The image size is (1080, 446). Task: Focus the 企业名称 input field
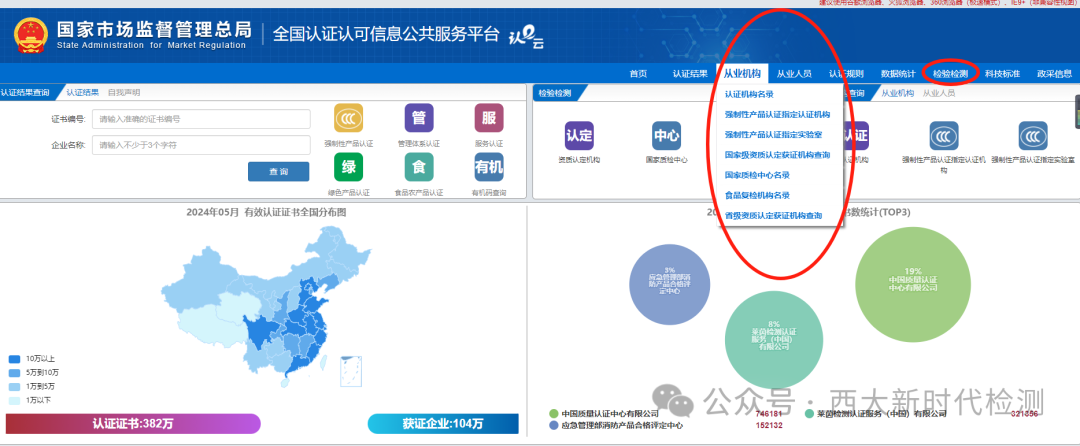point(201,145)
